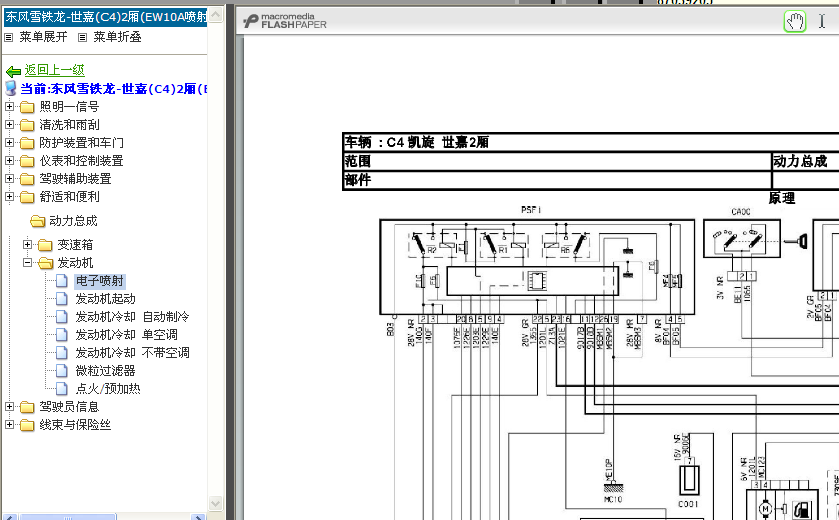
Task: Click the 舒适和便利 folder icon
Action: pyautogui.click(x=27, y=197)
